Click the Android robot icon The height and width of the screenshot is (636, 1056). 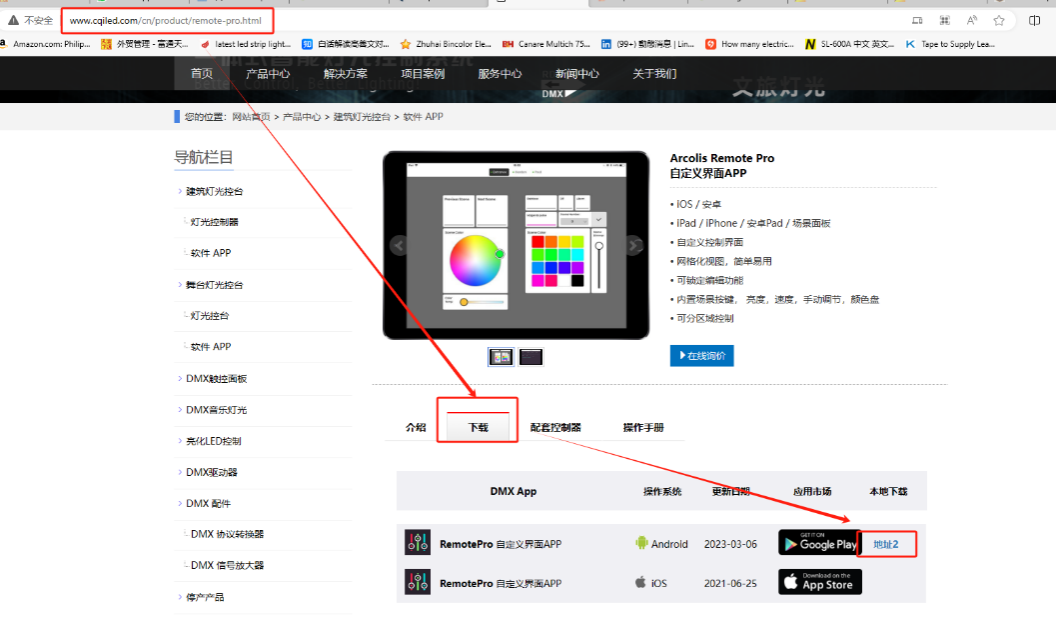[641, 542]
